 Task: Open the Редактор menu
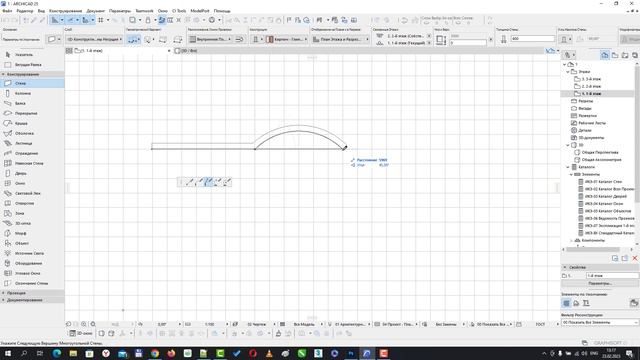point(24,11)
